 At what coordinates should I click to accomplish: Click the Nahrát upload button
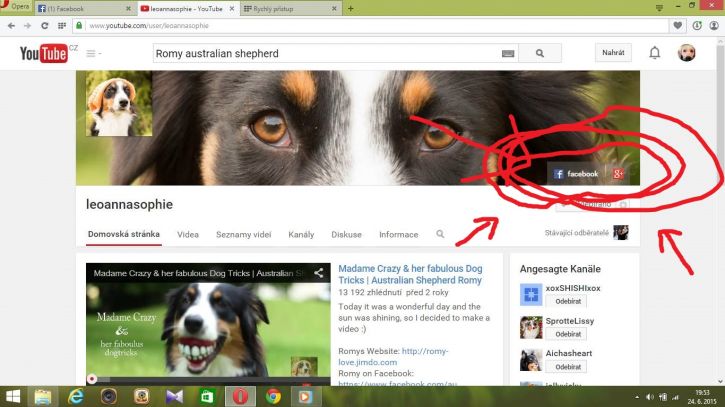[613, 53]
